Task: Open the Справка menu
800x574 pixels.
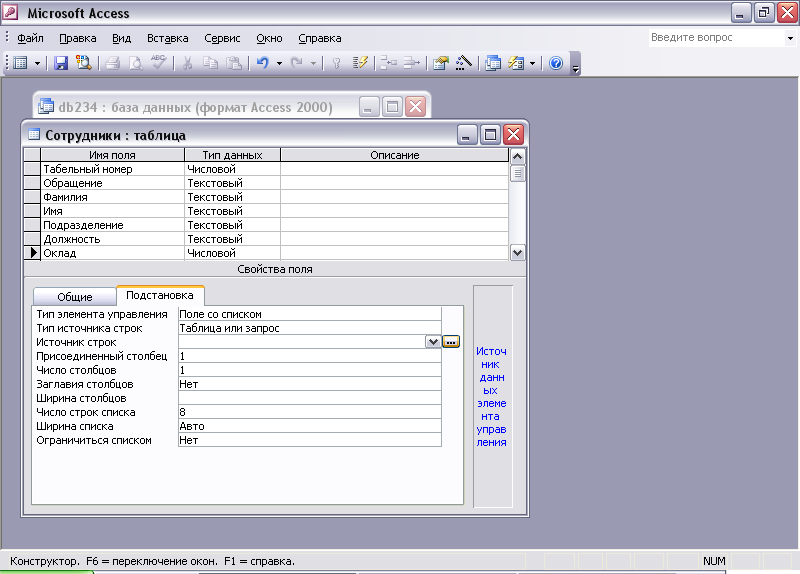Action: [x=319, y=38]
